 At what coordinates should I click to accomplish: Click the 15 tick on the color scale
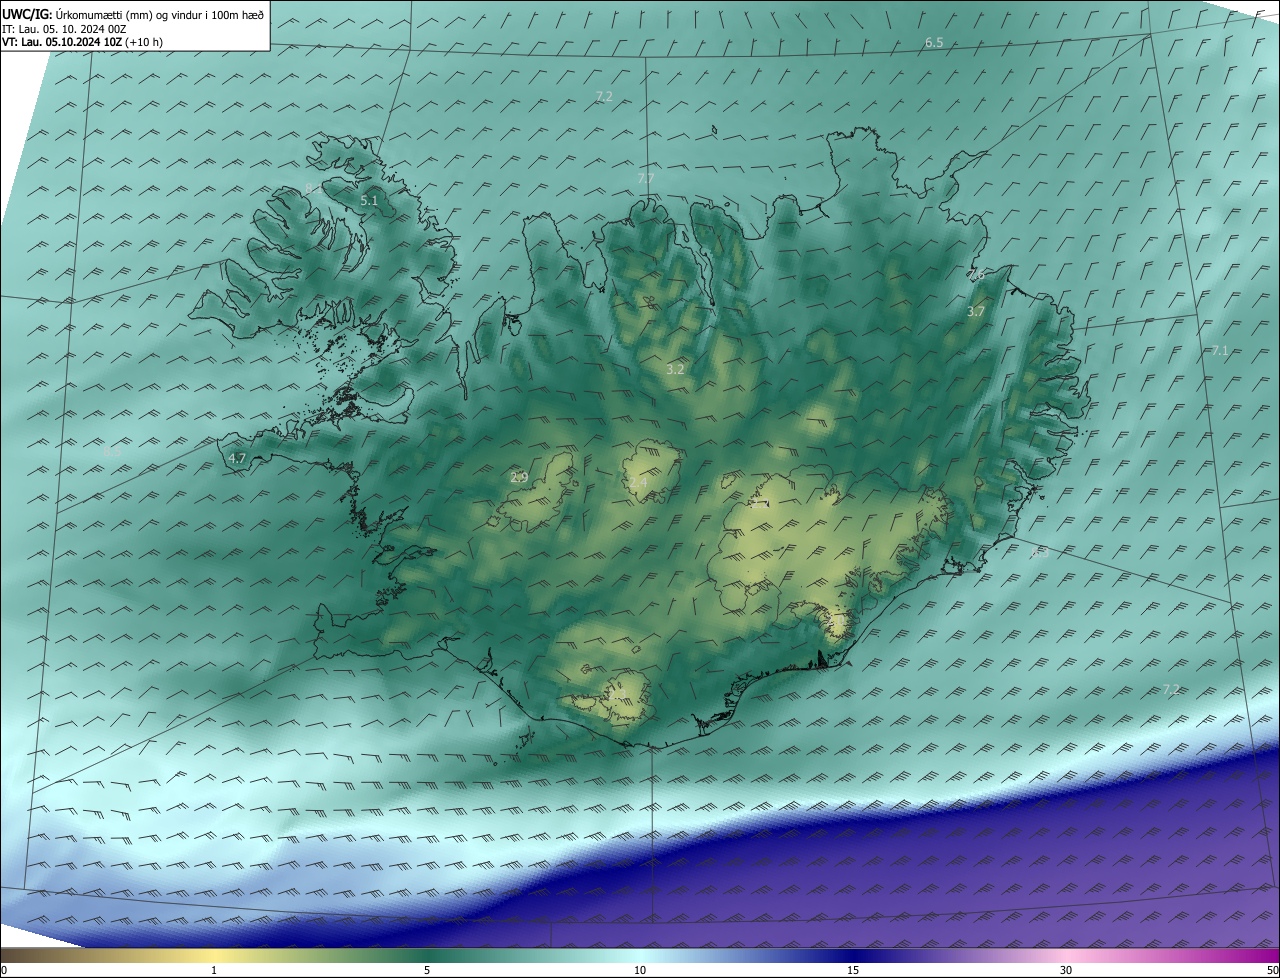pyautogui.click(x=853, y=970)
